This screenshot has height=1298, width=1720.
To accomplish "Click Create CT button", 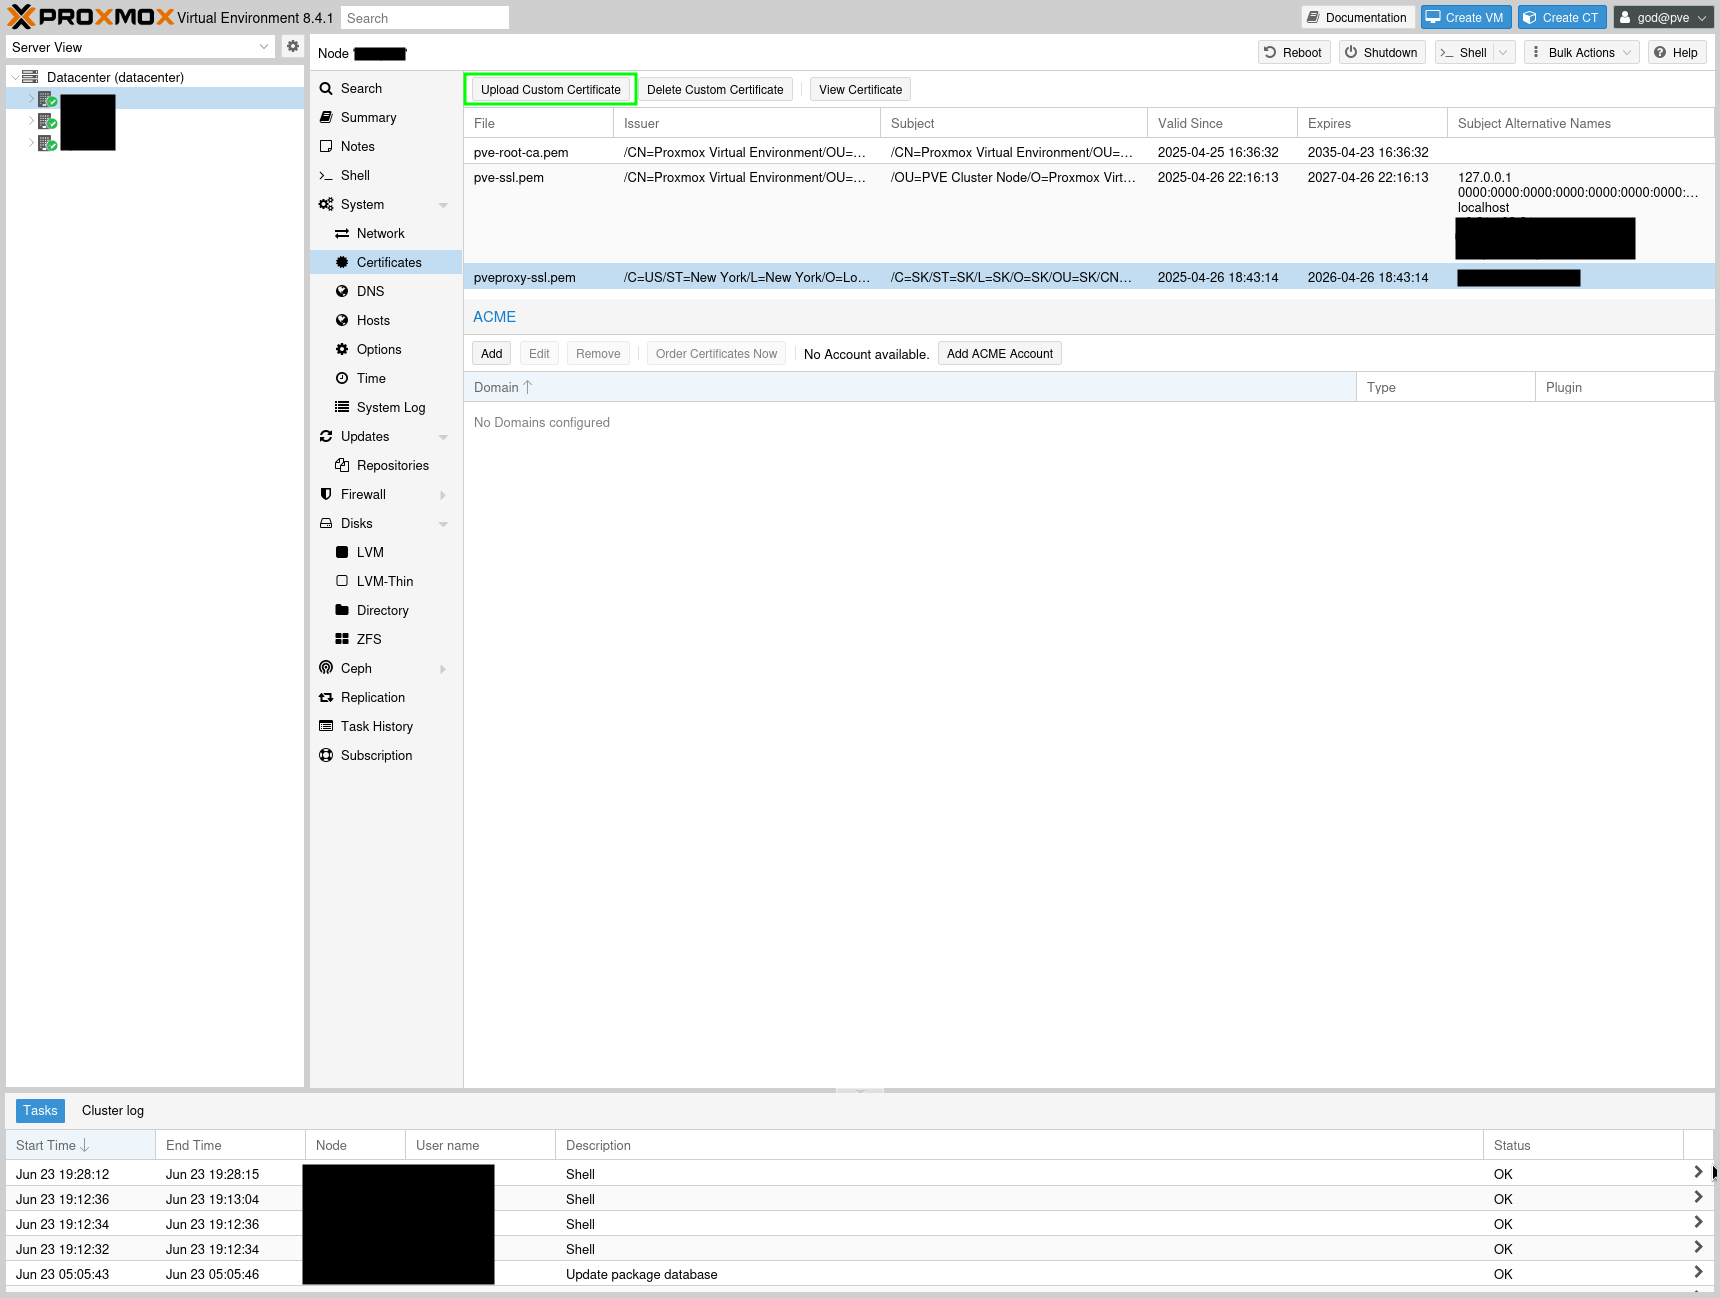I will (1562, 17).
